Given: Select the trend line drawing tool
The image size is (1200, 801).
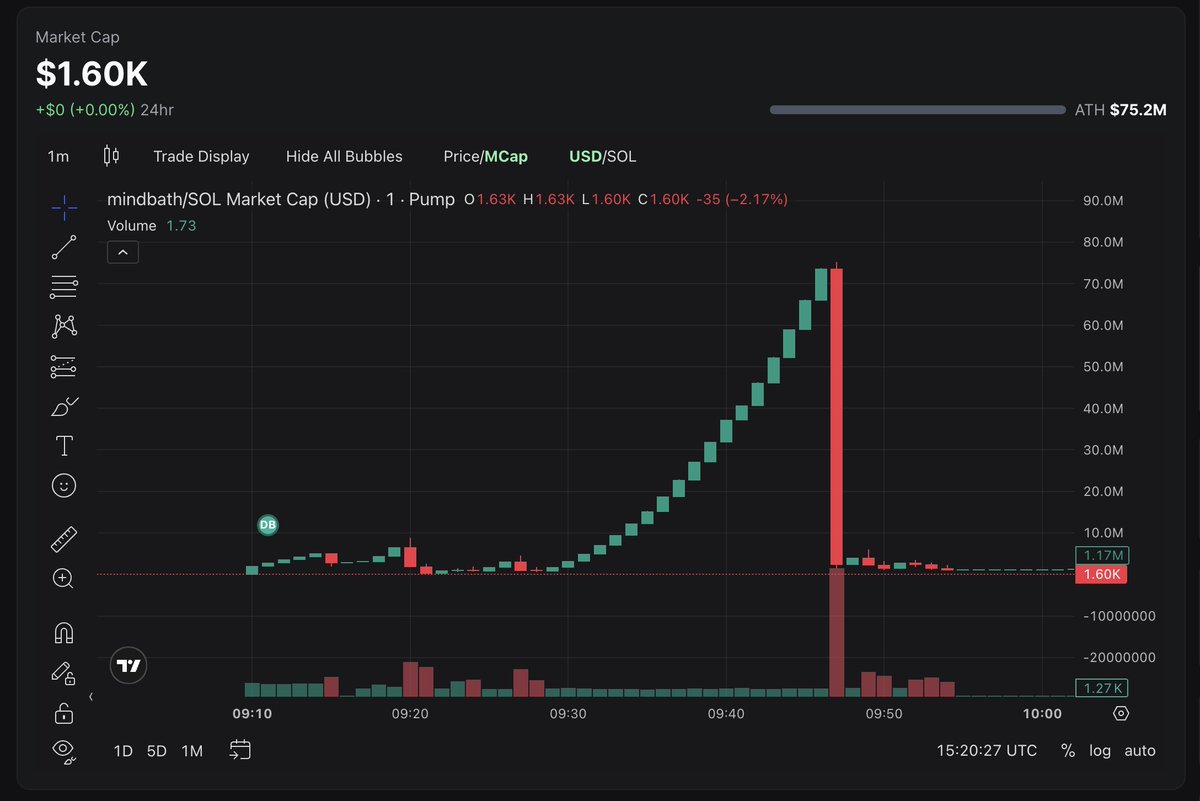Looking at the screenshot, I should 64,247.
